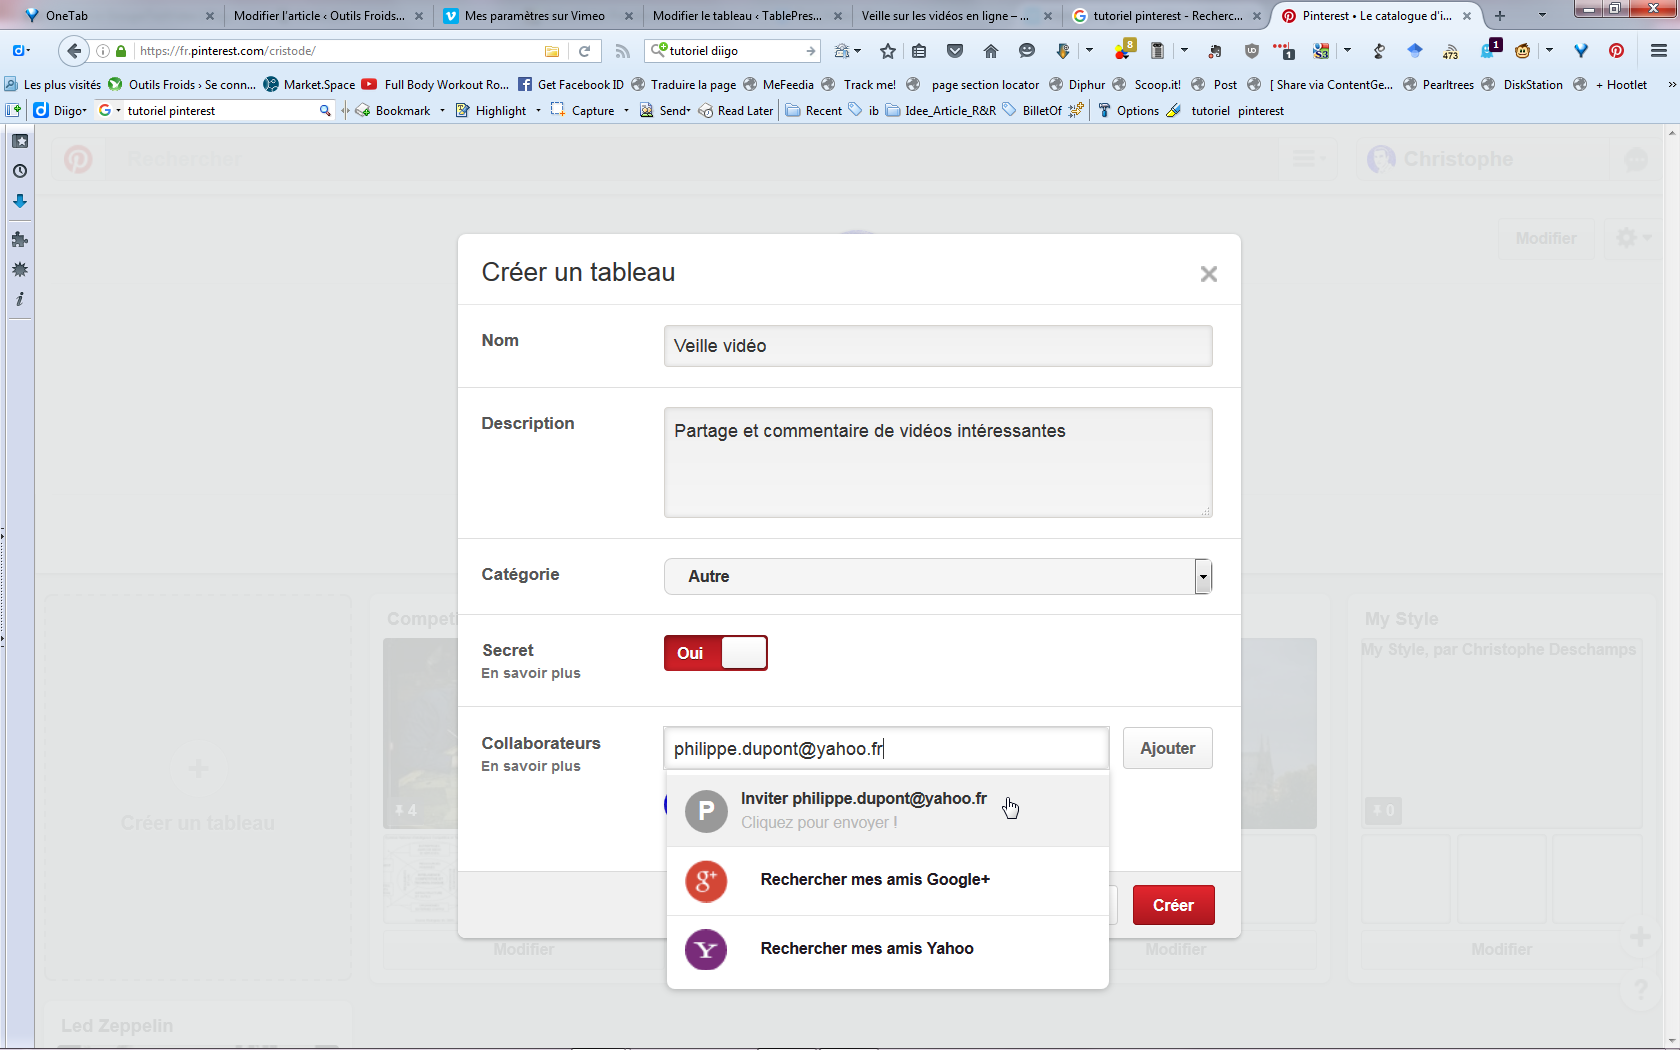Go to the home page icon
The height and width of the screenshot is (1050, 1680).
click(991, 51)
